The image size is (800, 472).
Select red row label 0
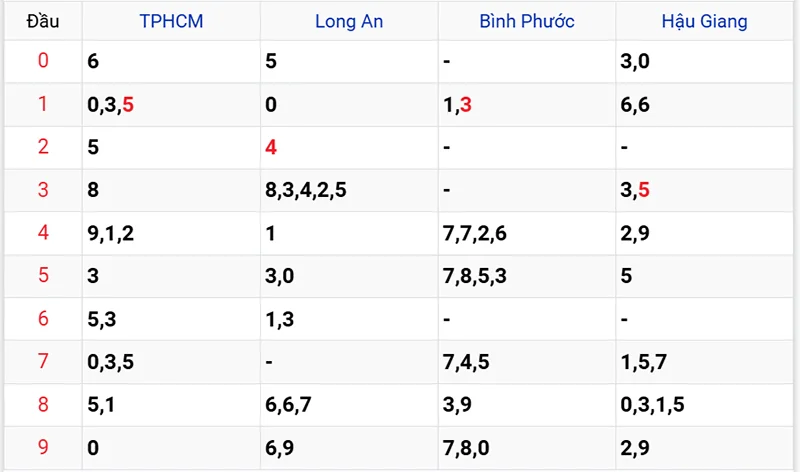pos(43,61)
